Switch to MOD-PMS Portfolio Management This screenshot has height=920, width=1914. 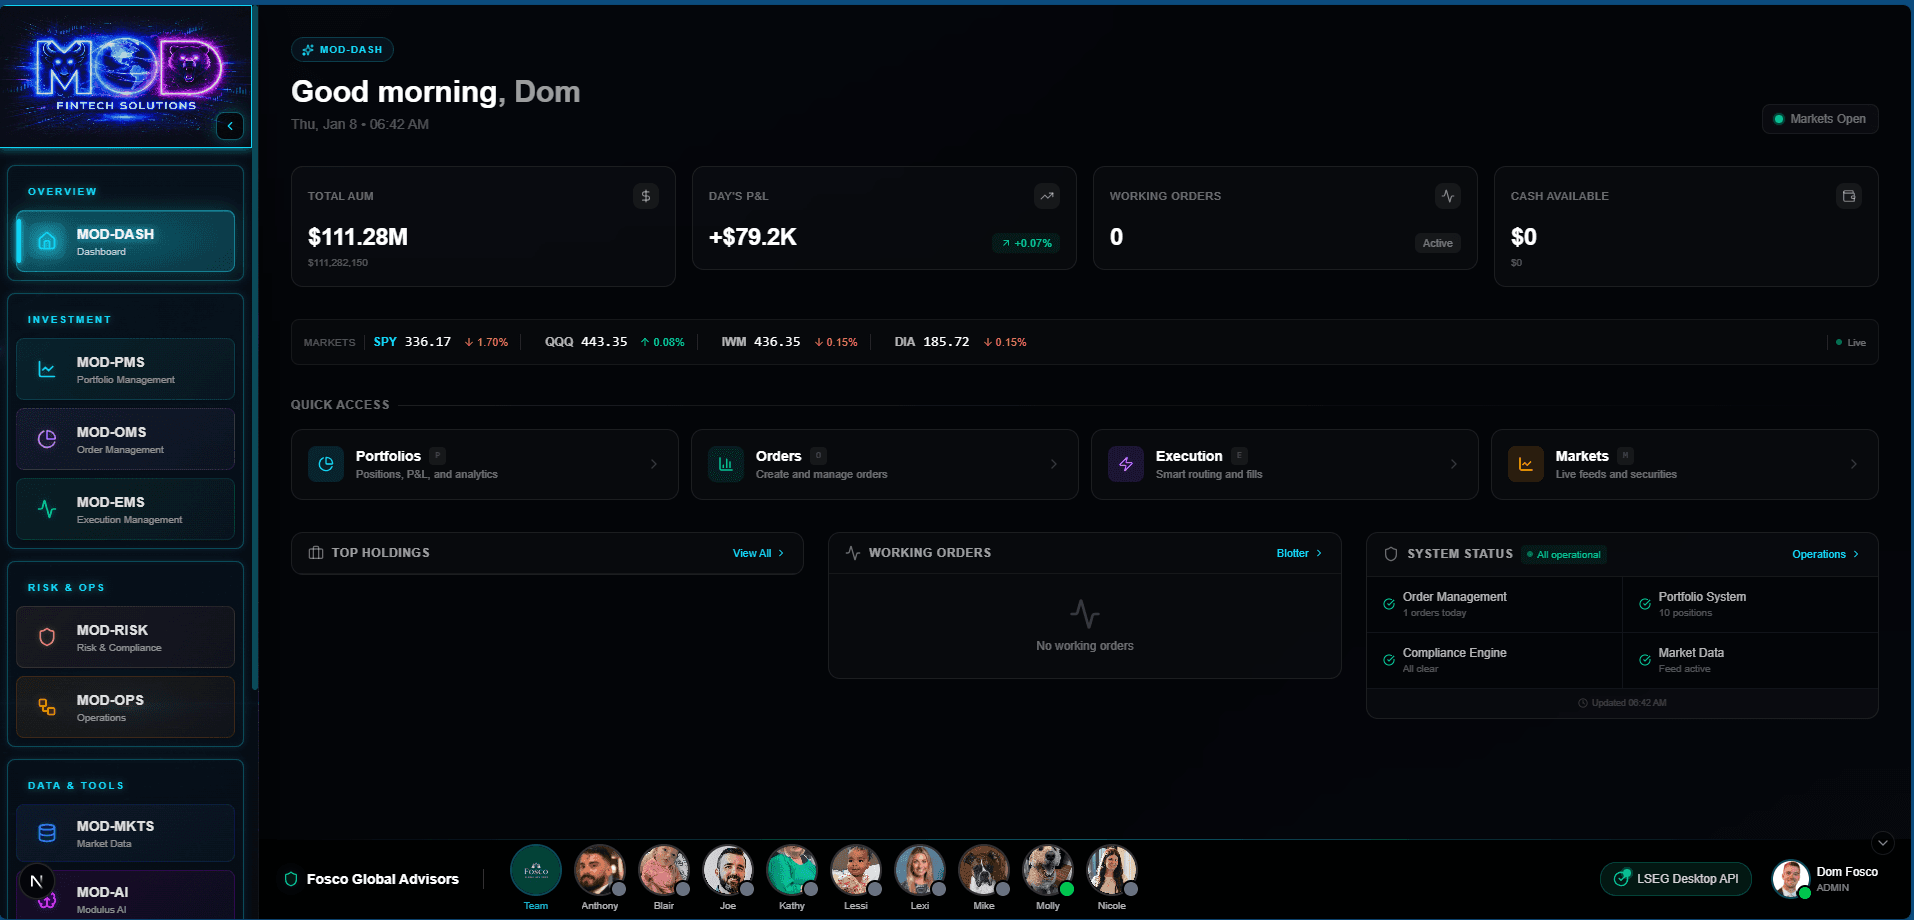[x=125, y=369]
